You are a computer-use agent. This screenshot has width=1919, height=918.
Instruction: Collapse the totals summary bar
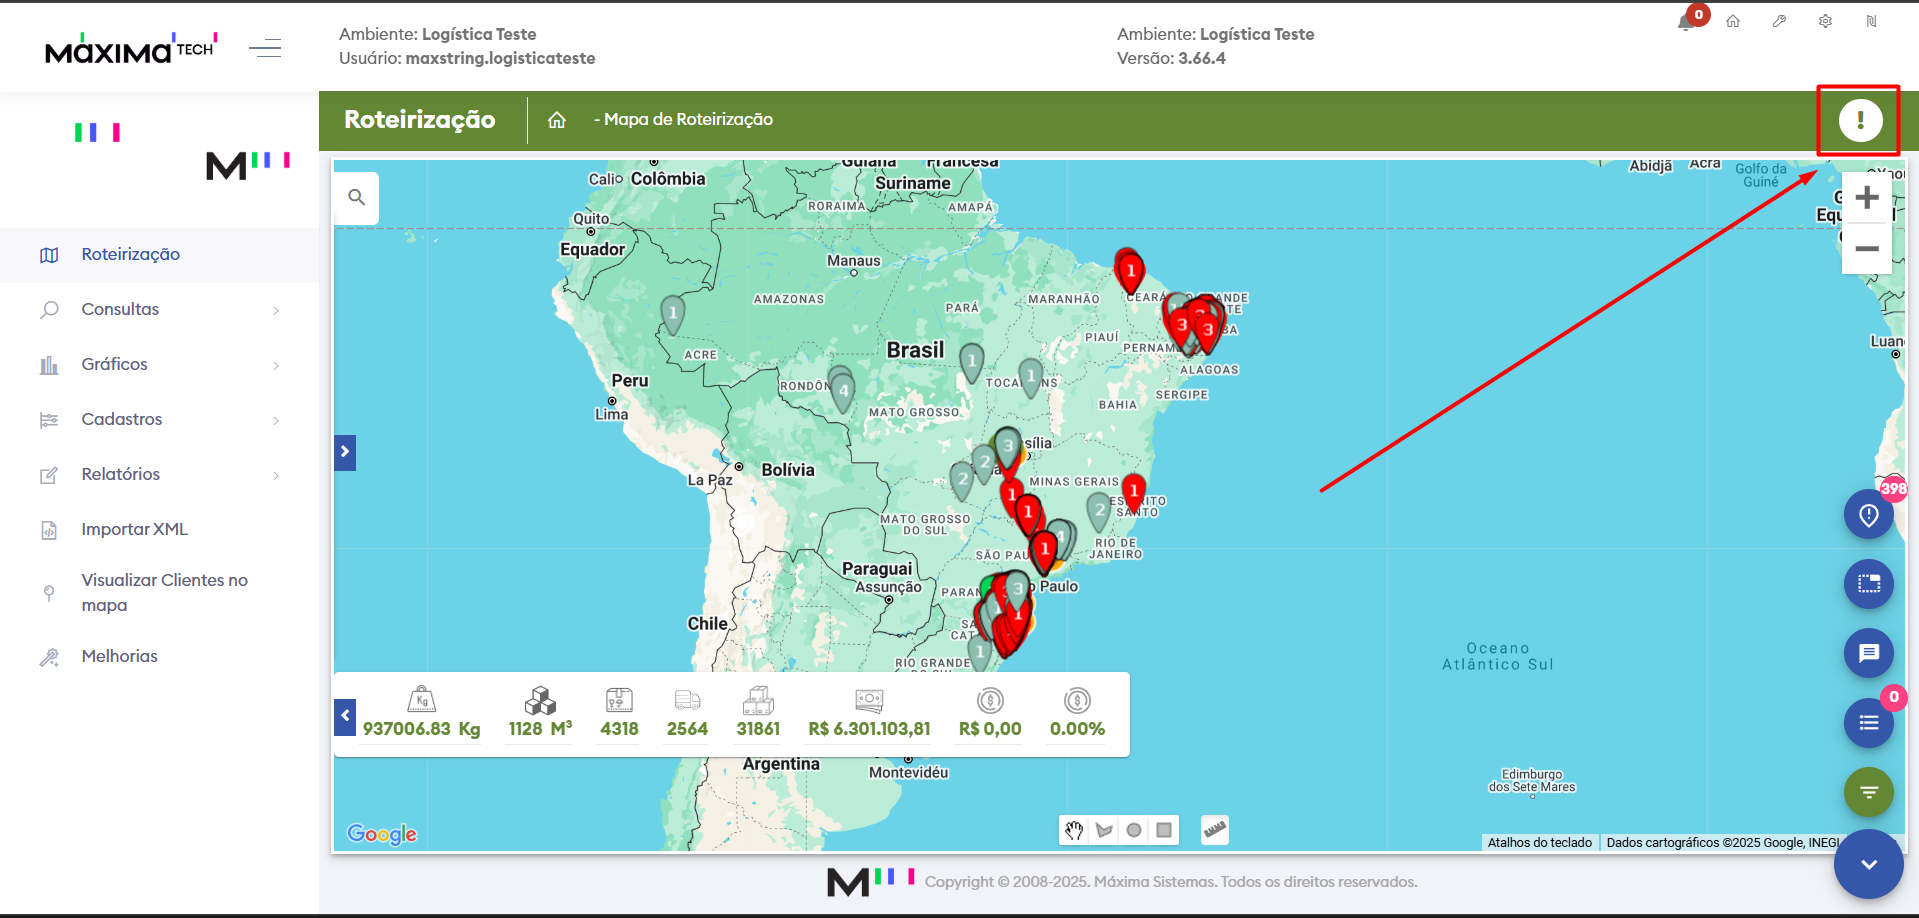coord(345,716)
